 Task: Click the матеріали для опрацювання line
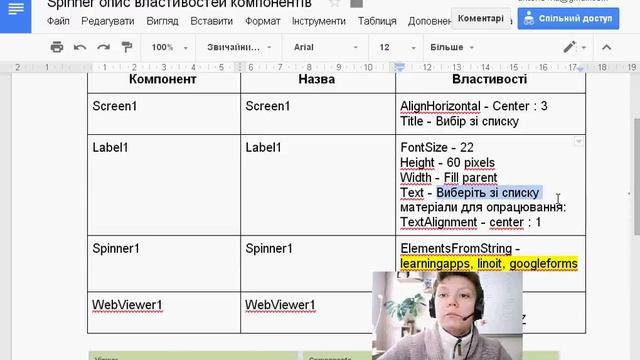point(483,207)
